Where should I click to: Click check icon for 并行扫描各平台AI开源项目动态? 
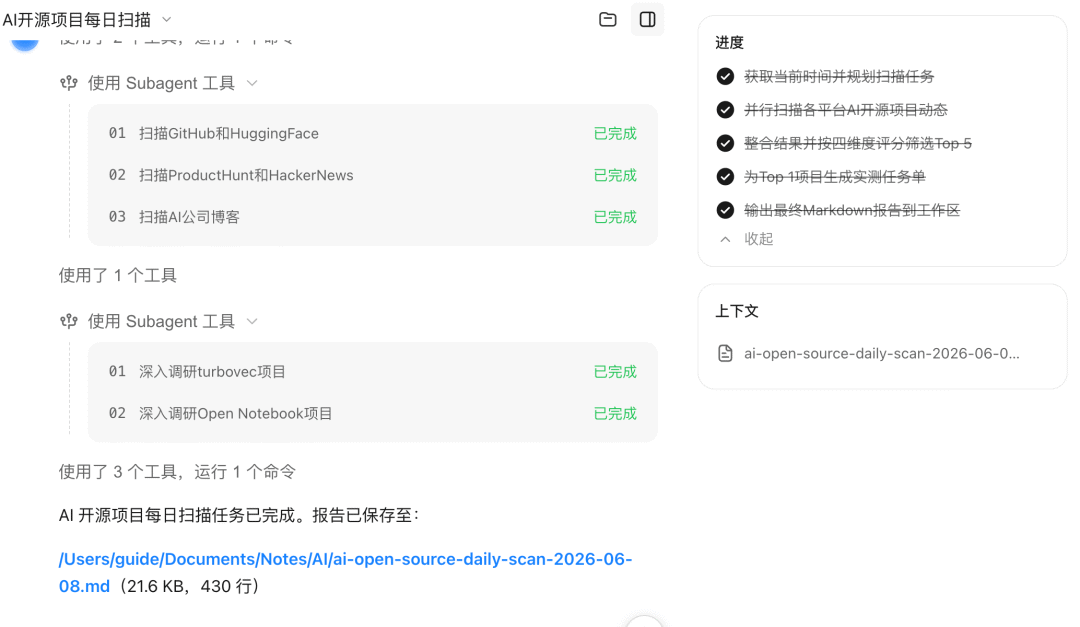point(725,110)
